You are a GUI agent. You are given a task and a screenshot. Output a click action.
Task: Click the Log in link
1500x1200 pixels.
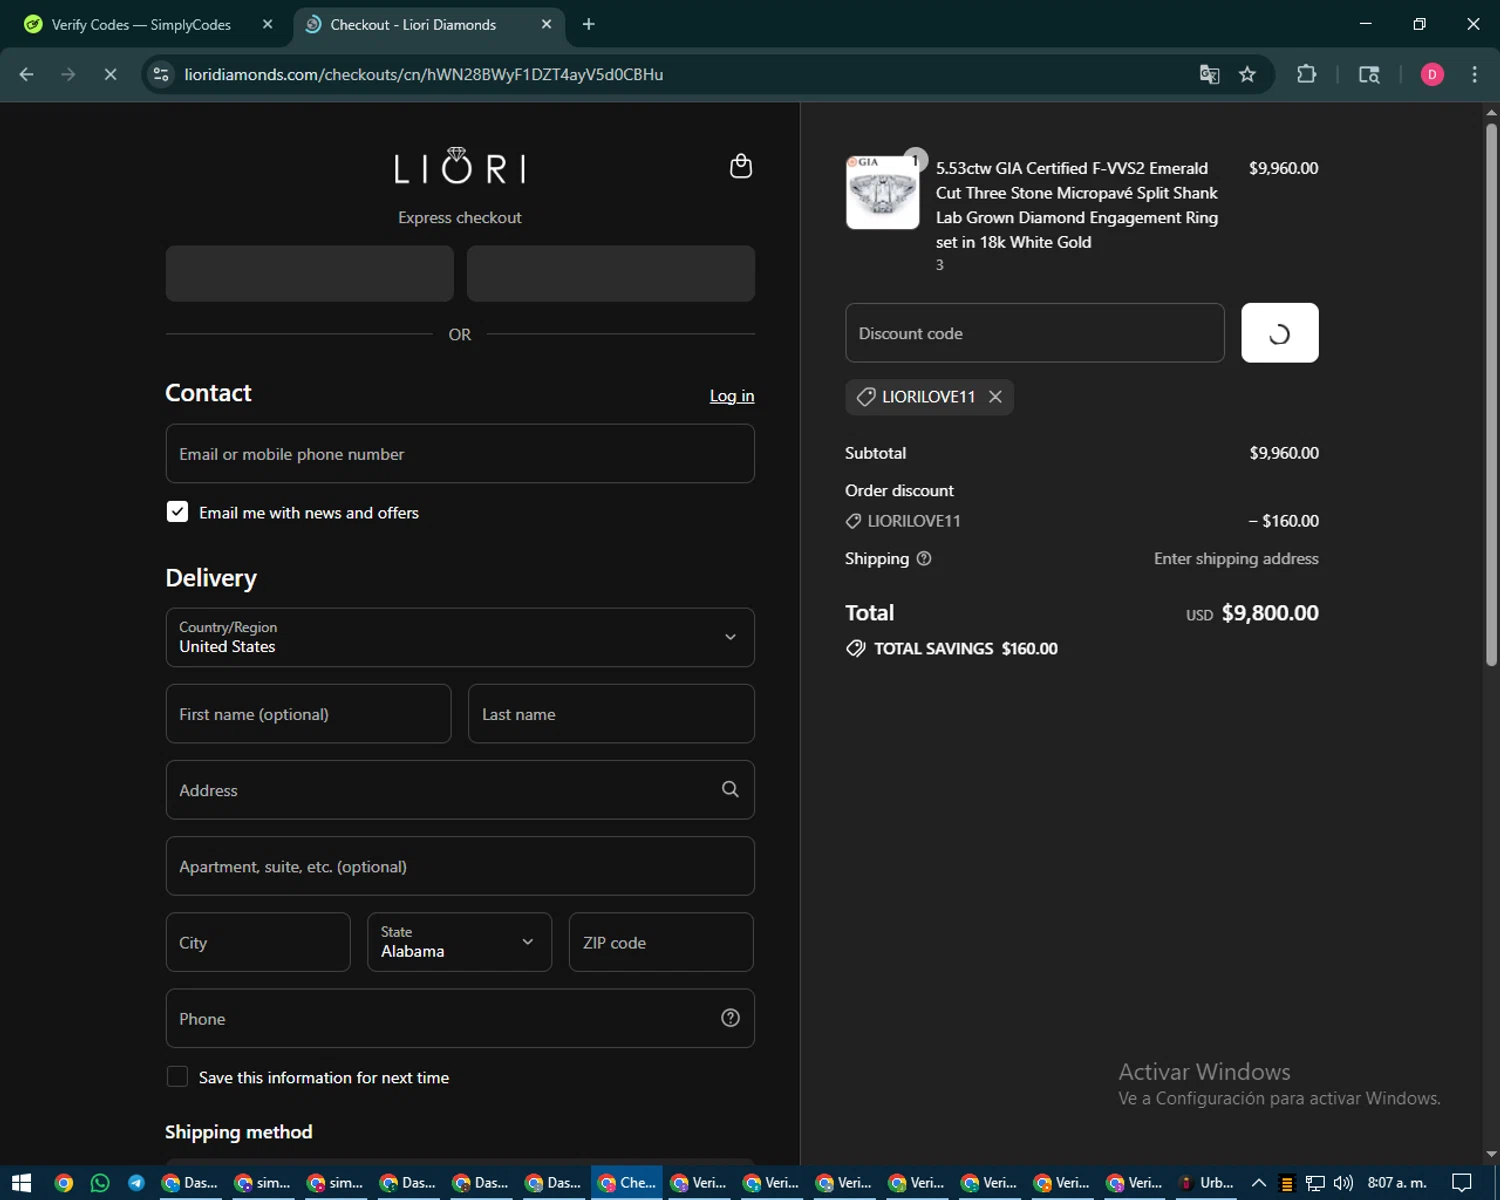click(732, 396)
